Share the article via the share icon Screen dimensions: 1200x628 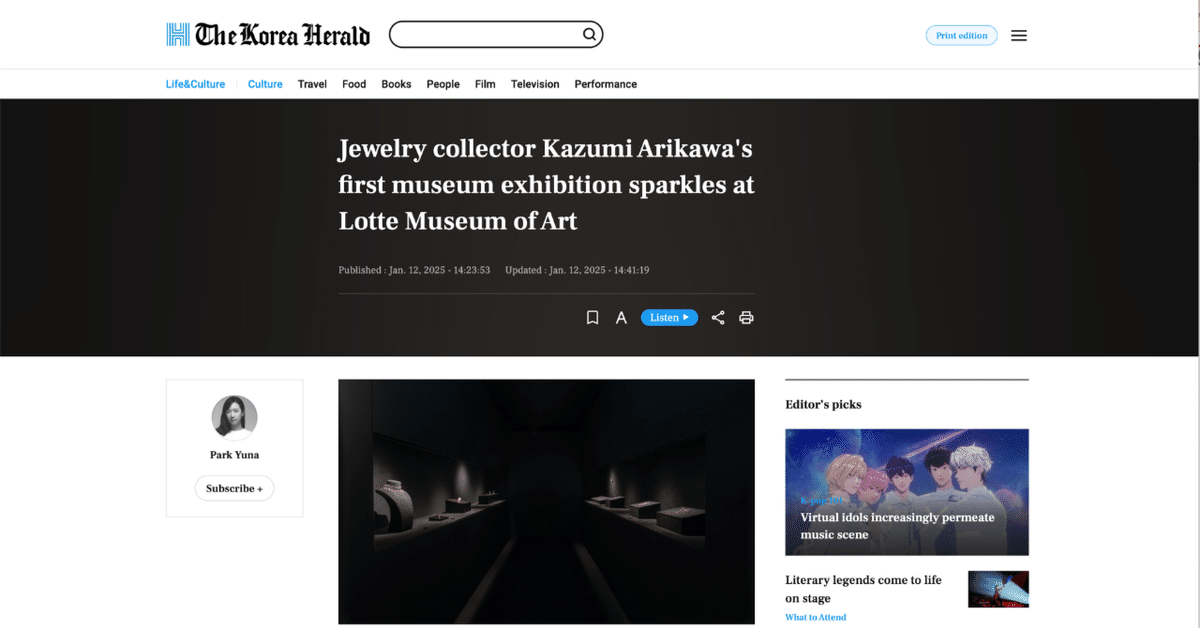[718, 317]
